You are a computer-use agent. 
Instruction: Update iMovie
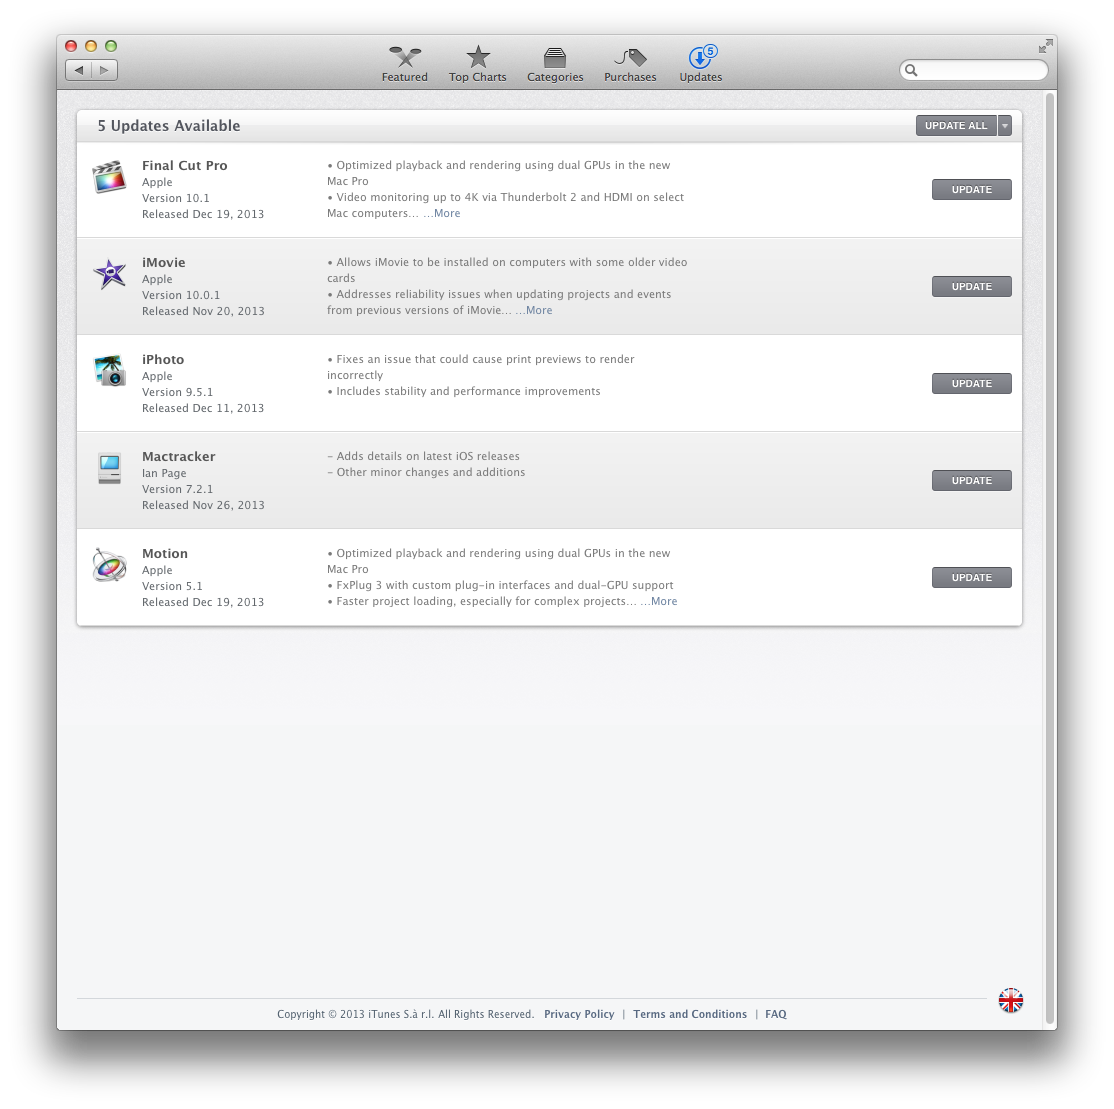(972, 286)
